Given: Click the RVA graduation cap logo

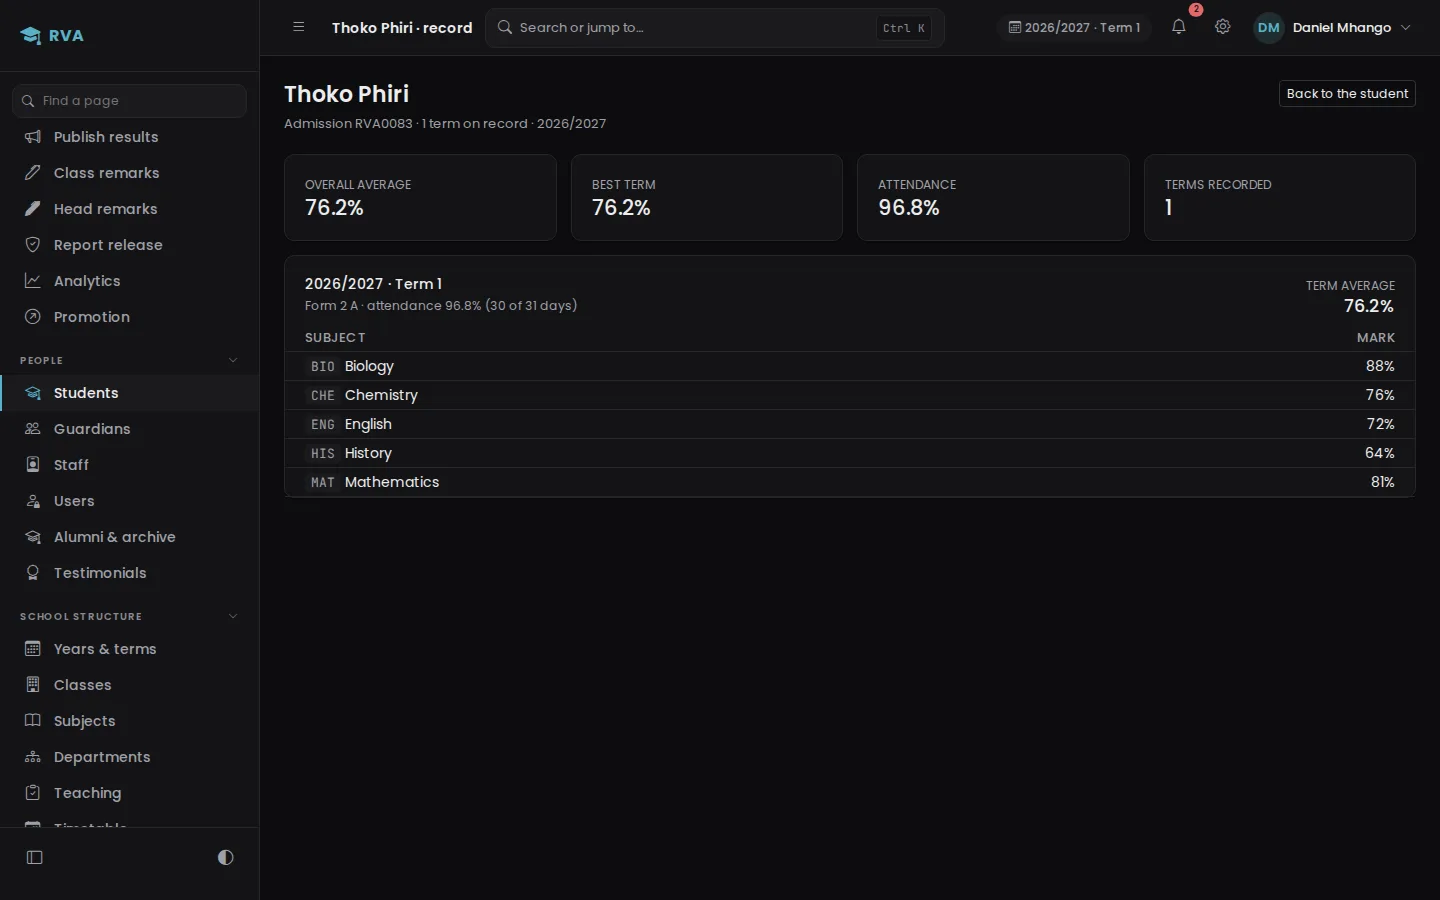Looking at the screenshot, I should [x=31, y=35].
